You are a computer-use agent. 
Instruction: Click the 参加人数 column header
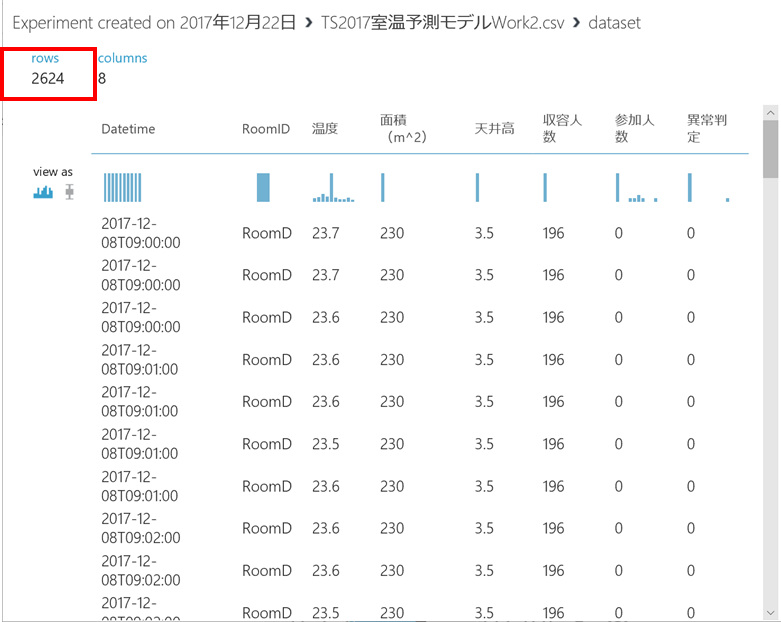click(634, 128)
